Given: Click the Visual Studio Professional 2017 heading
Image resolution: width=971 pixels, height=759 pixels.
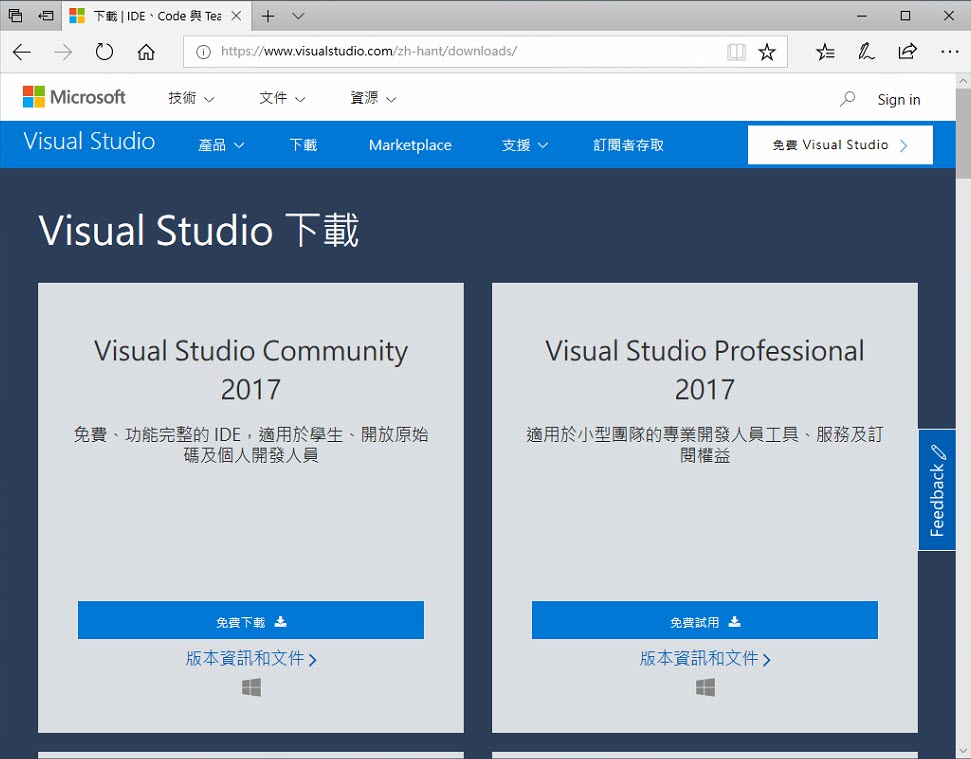Looking at the screenshot, I should click(705, 370).
